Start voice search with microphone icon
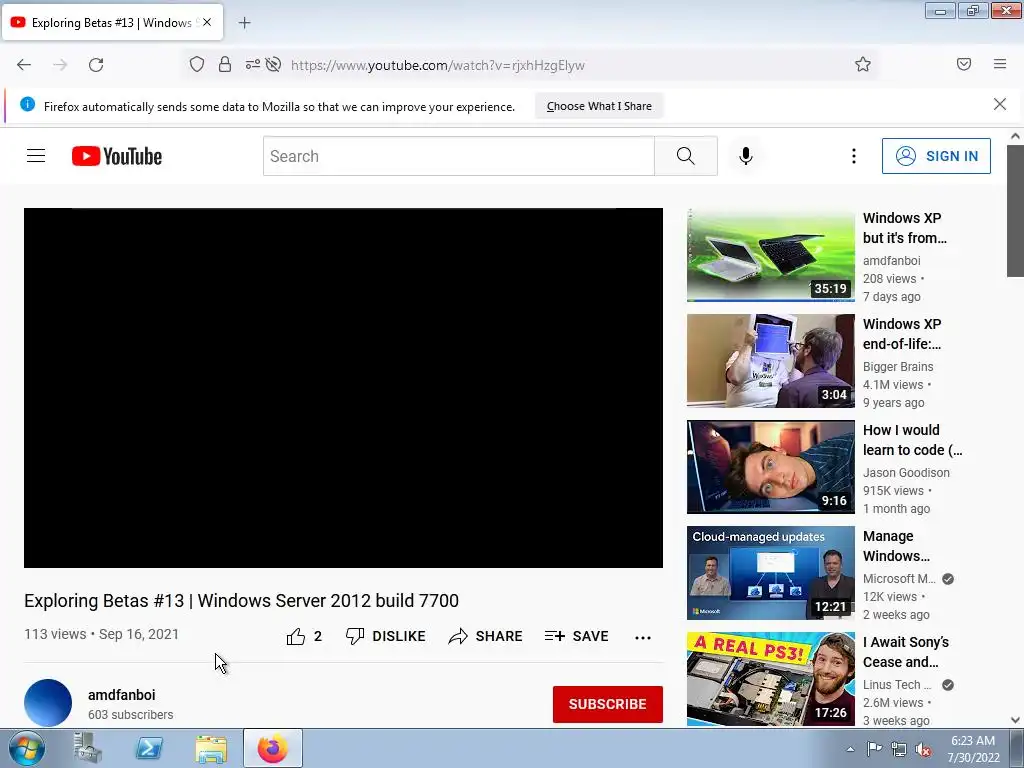 pos(746,156)
